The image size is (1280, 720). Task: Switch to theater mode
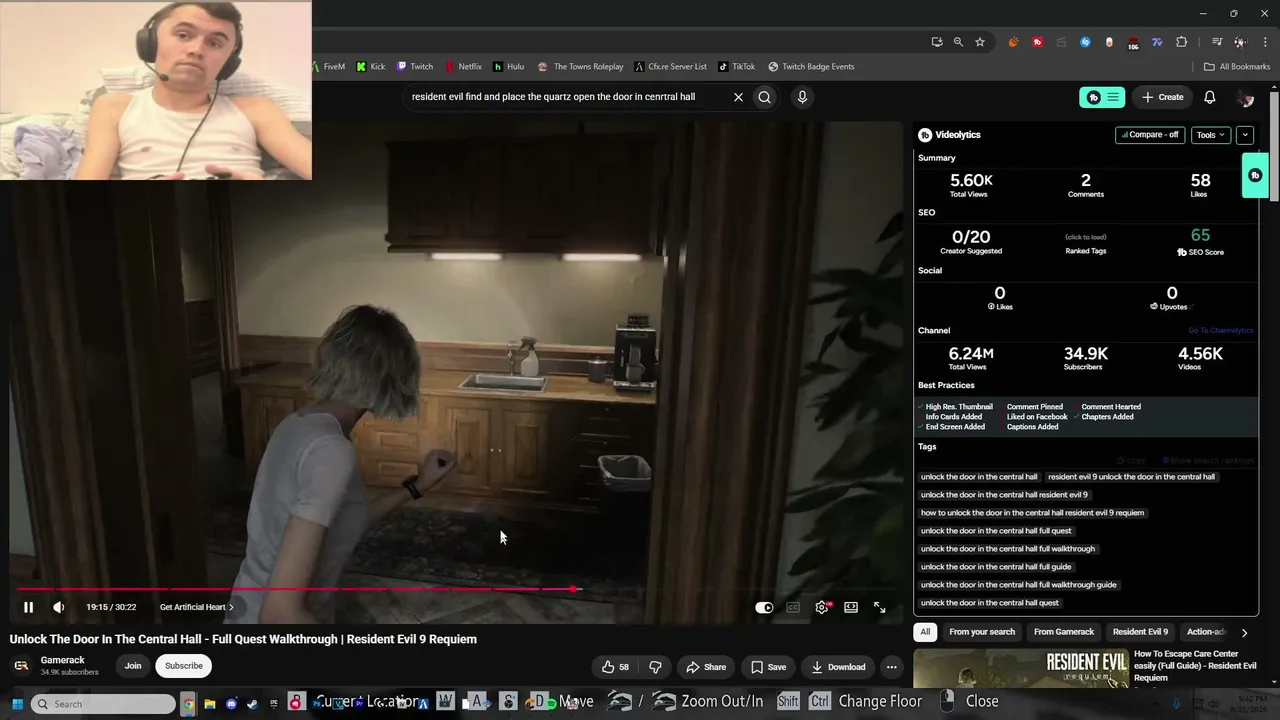click(x=851, y=607)
